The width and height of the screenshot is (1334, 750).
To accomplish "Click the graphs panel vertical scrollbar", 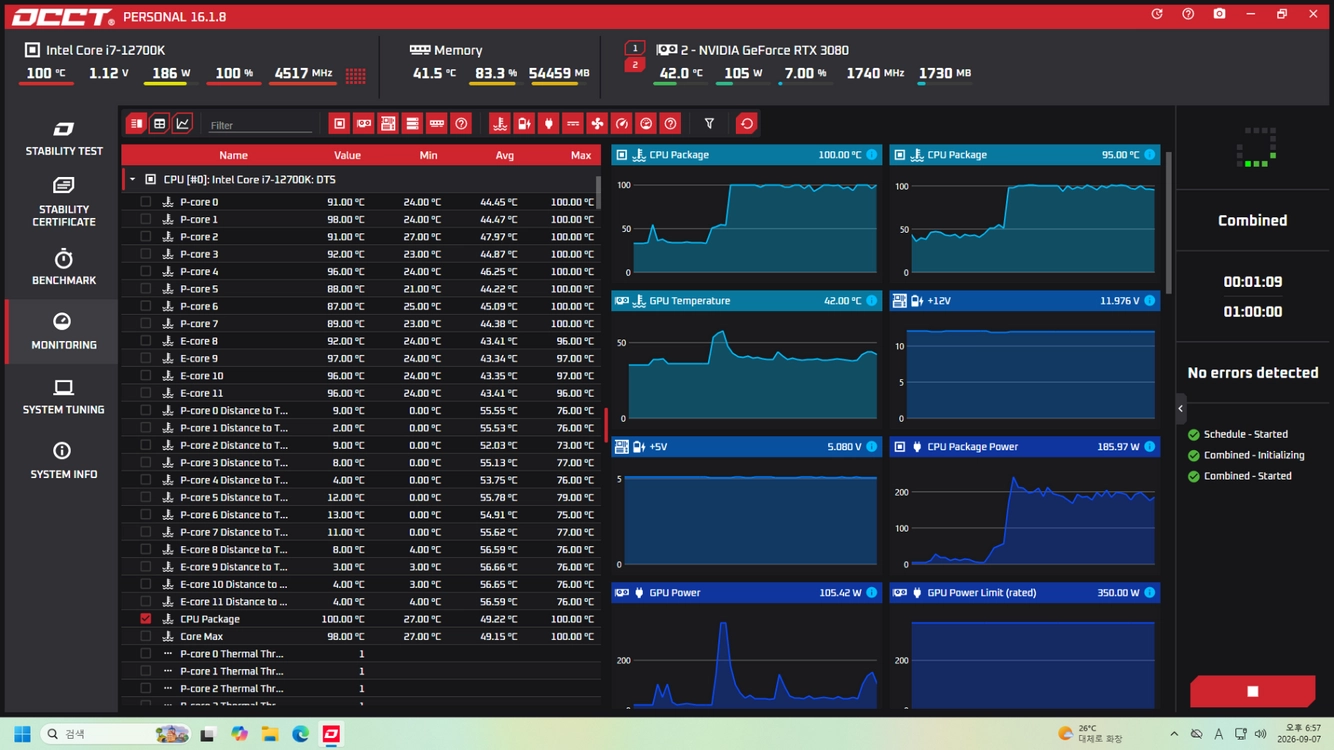I will (x=1169, y=224).
